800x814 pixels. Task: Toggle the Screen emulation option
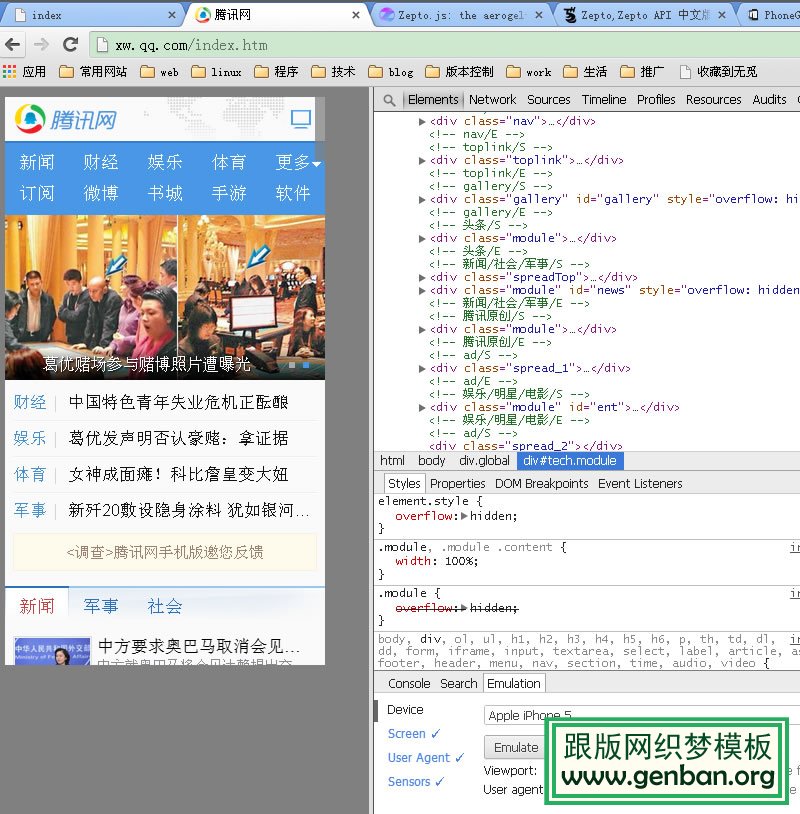pyautogui.click(x=414, y=734)
